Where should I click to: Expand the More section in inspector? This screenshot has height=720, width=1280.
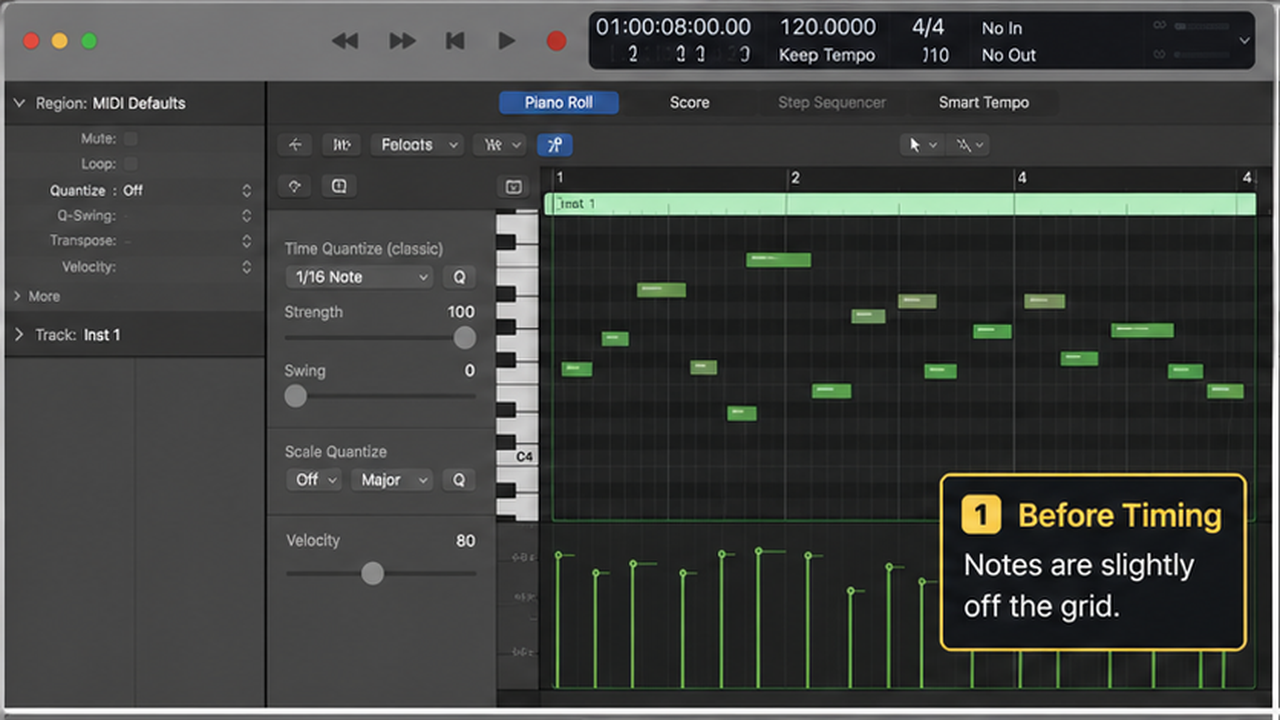(18, 296)
